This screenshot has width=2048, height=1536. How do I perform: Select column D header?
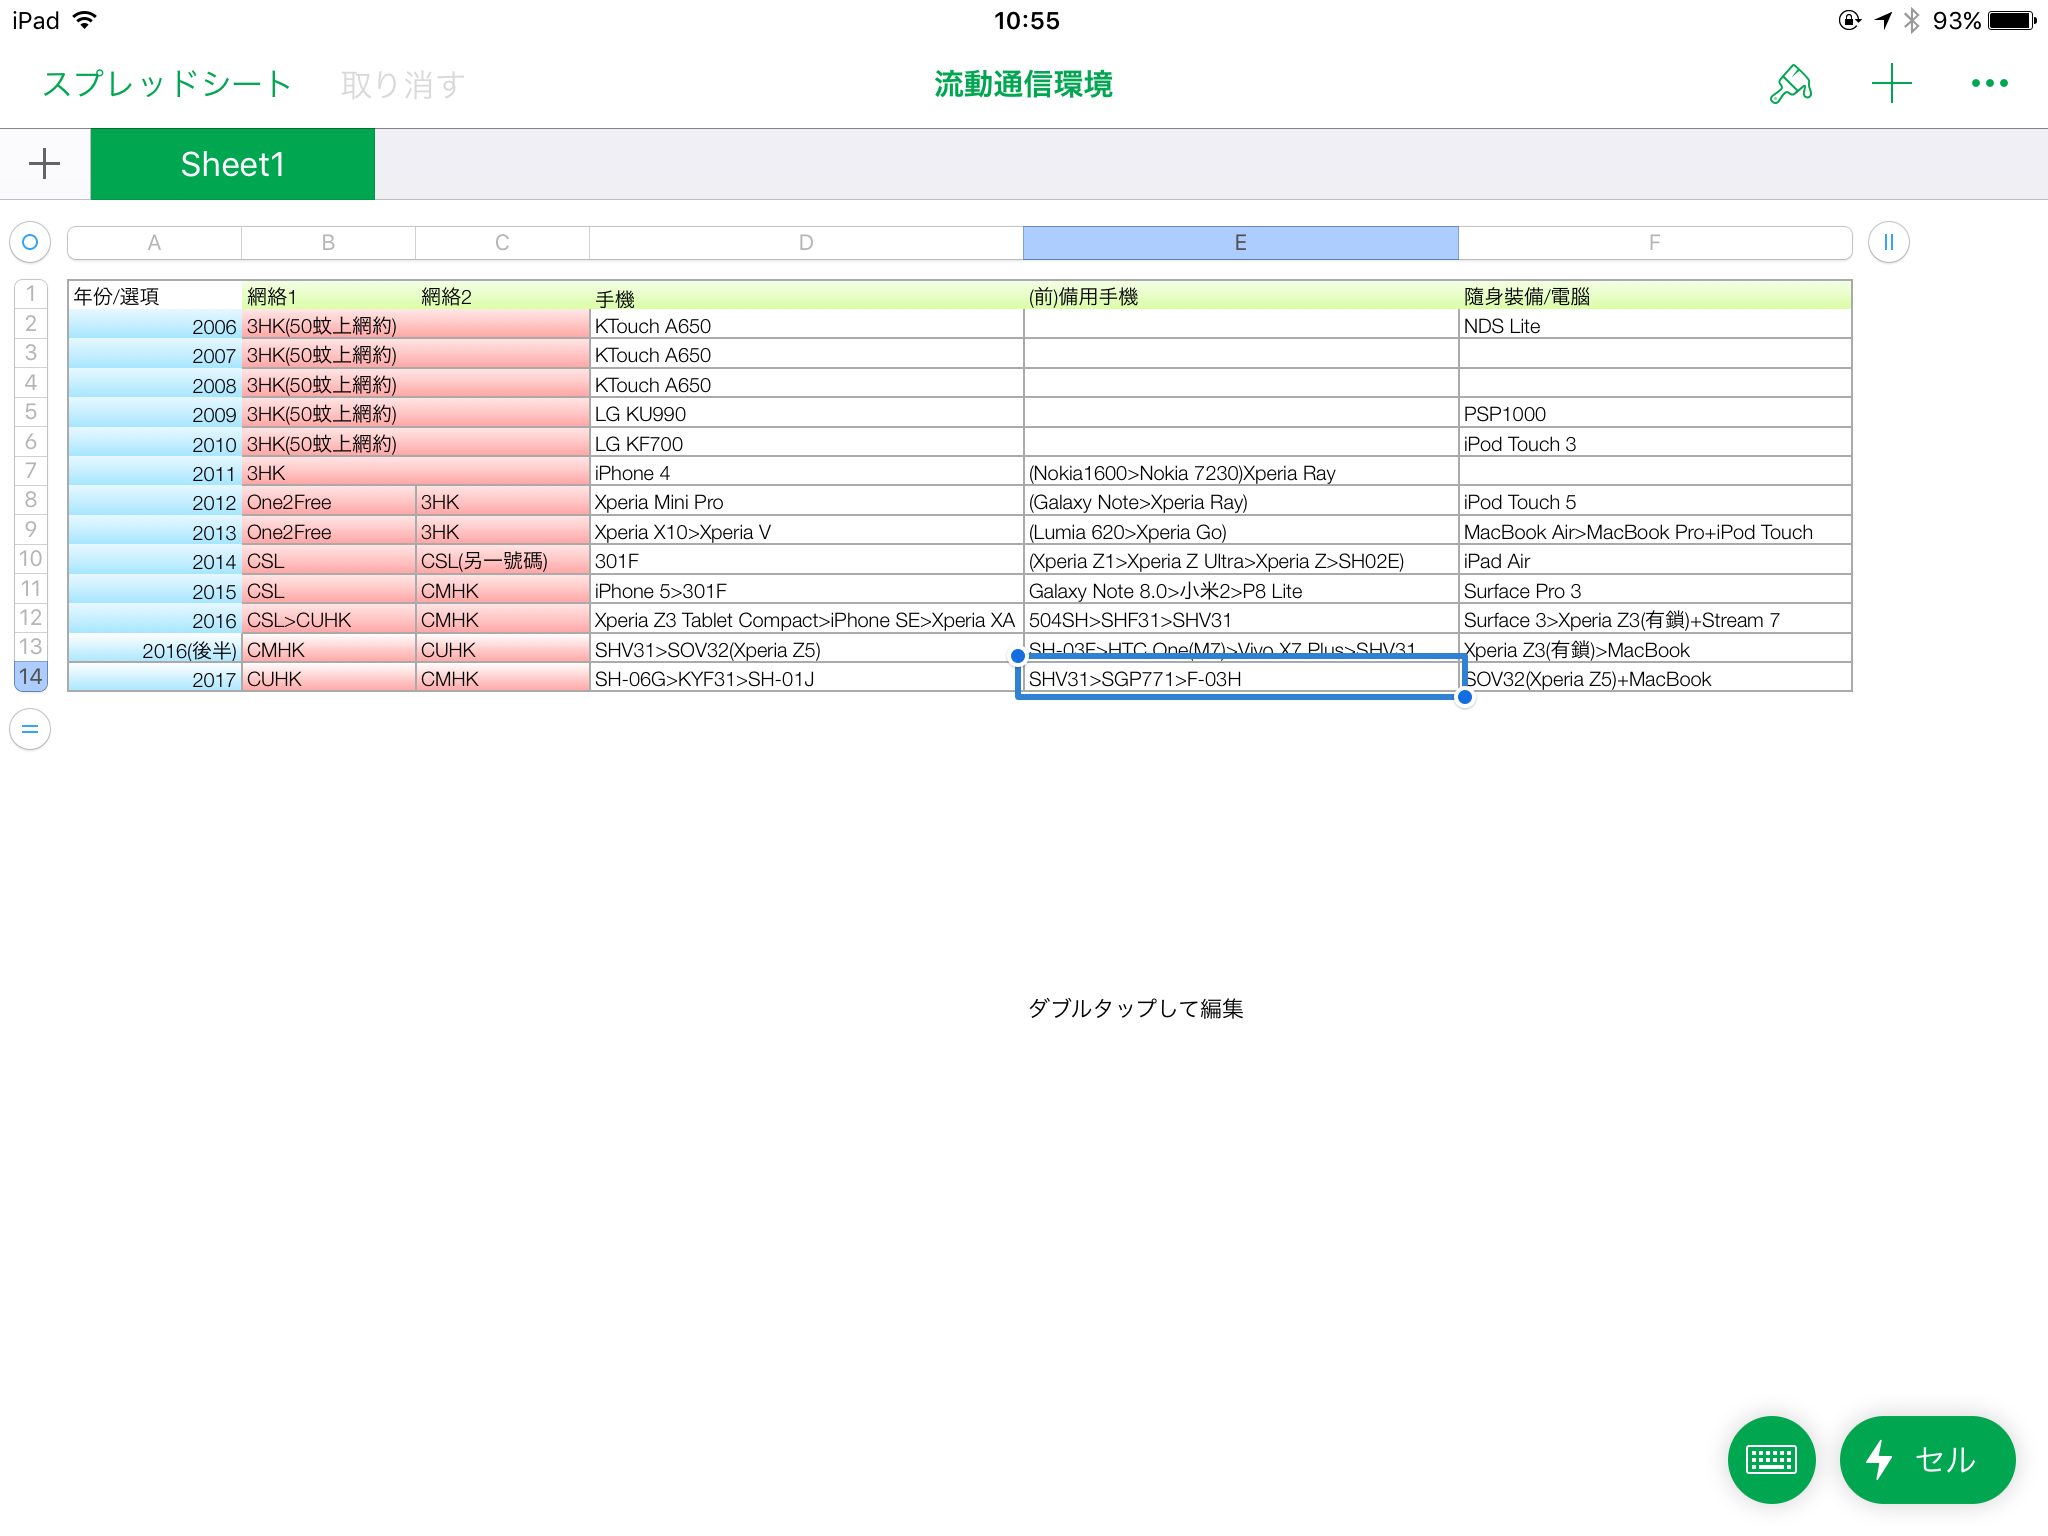[x=806, y=242]
